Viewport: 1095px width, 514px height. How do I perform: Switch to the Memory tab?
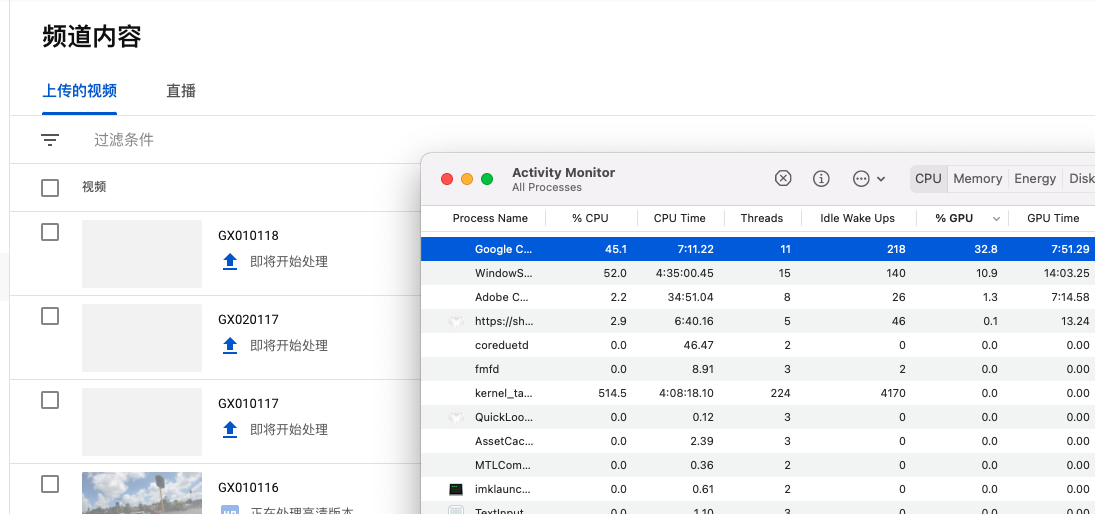click(x=977, y=178)
